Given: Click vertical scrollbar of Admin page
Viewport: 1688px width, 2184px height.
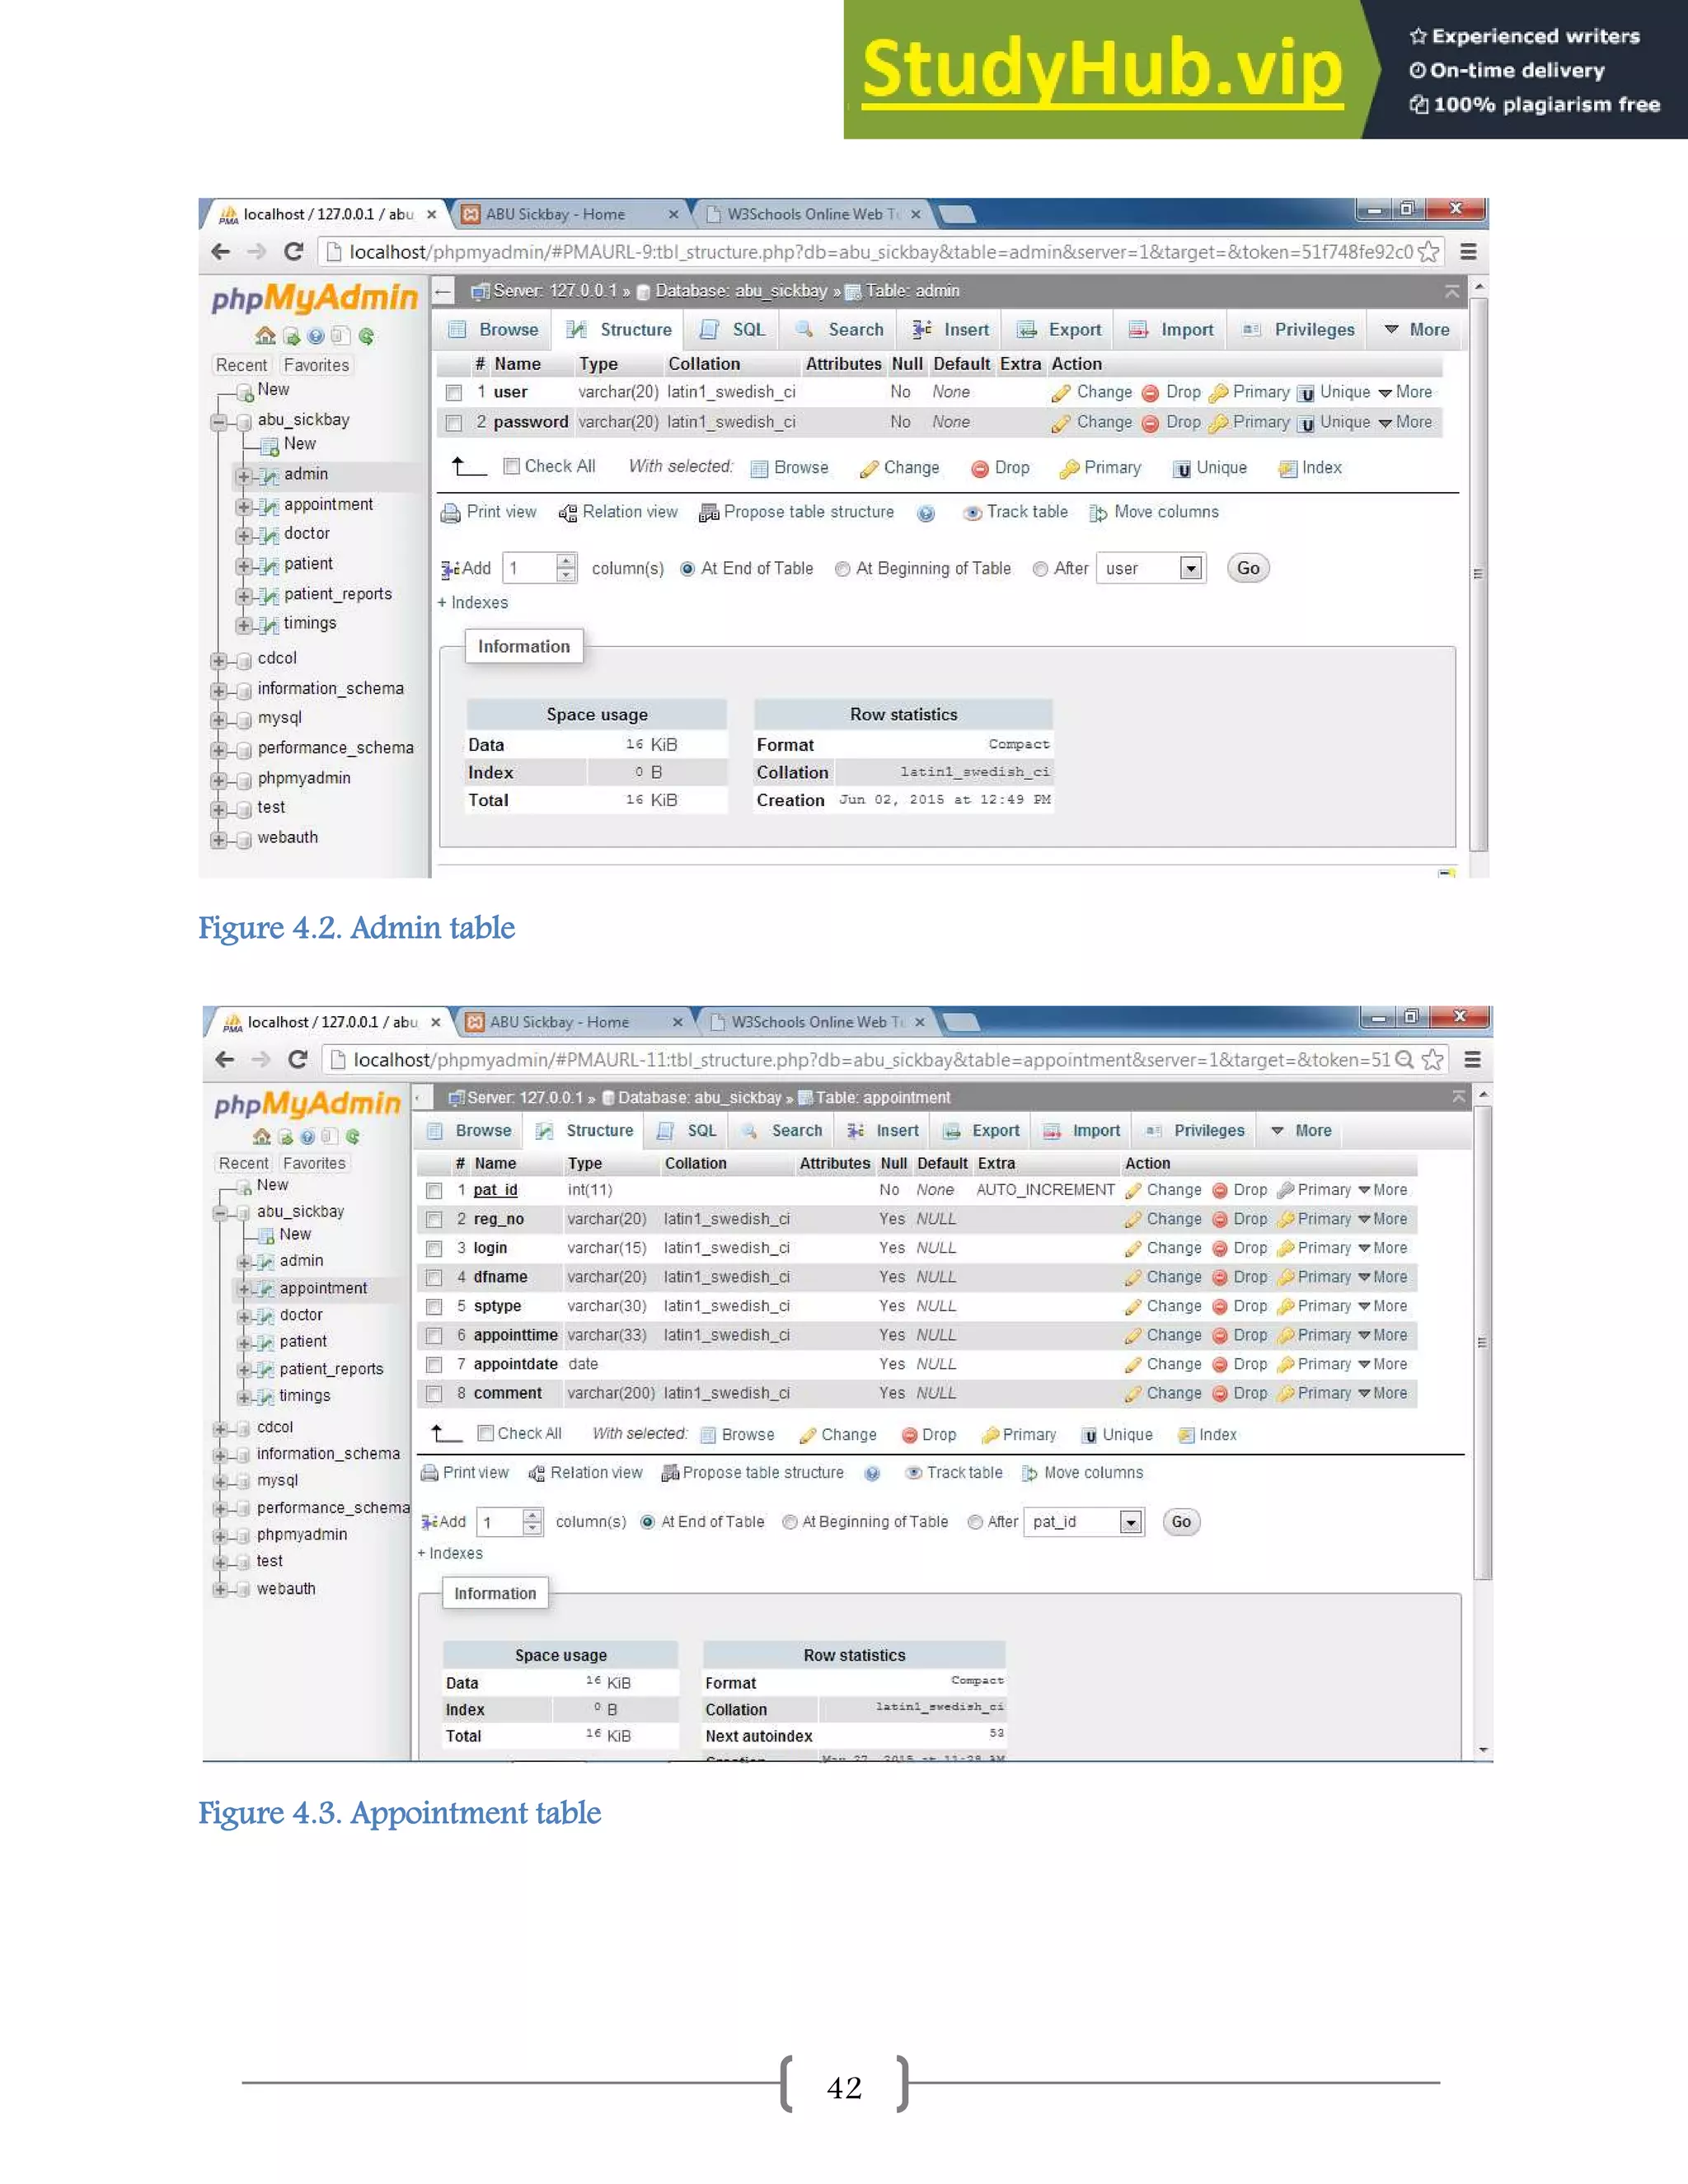Looking at the screenshot, I should pyautogui.click(x=1479, y=575).
